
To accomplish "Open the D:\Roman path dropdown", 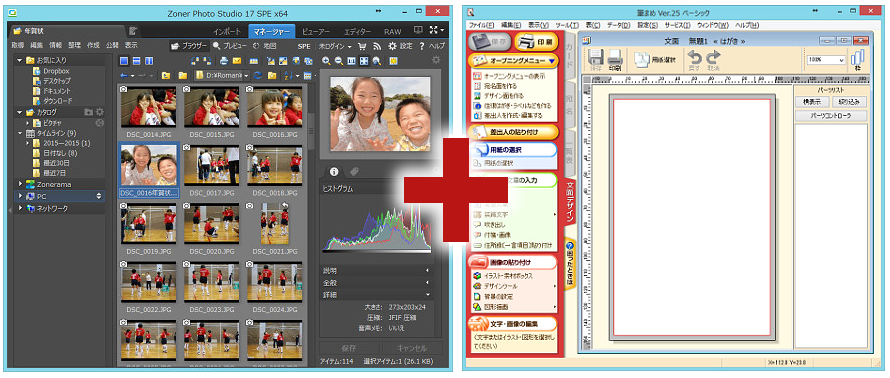I will coord(222,75).
